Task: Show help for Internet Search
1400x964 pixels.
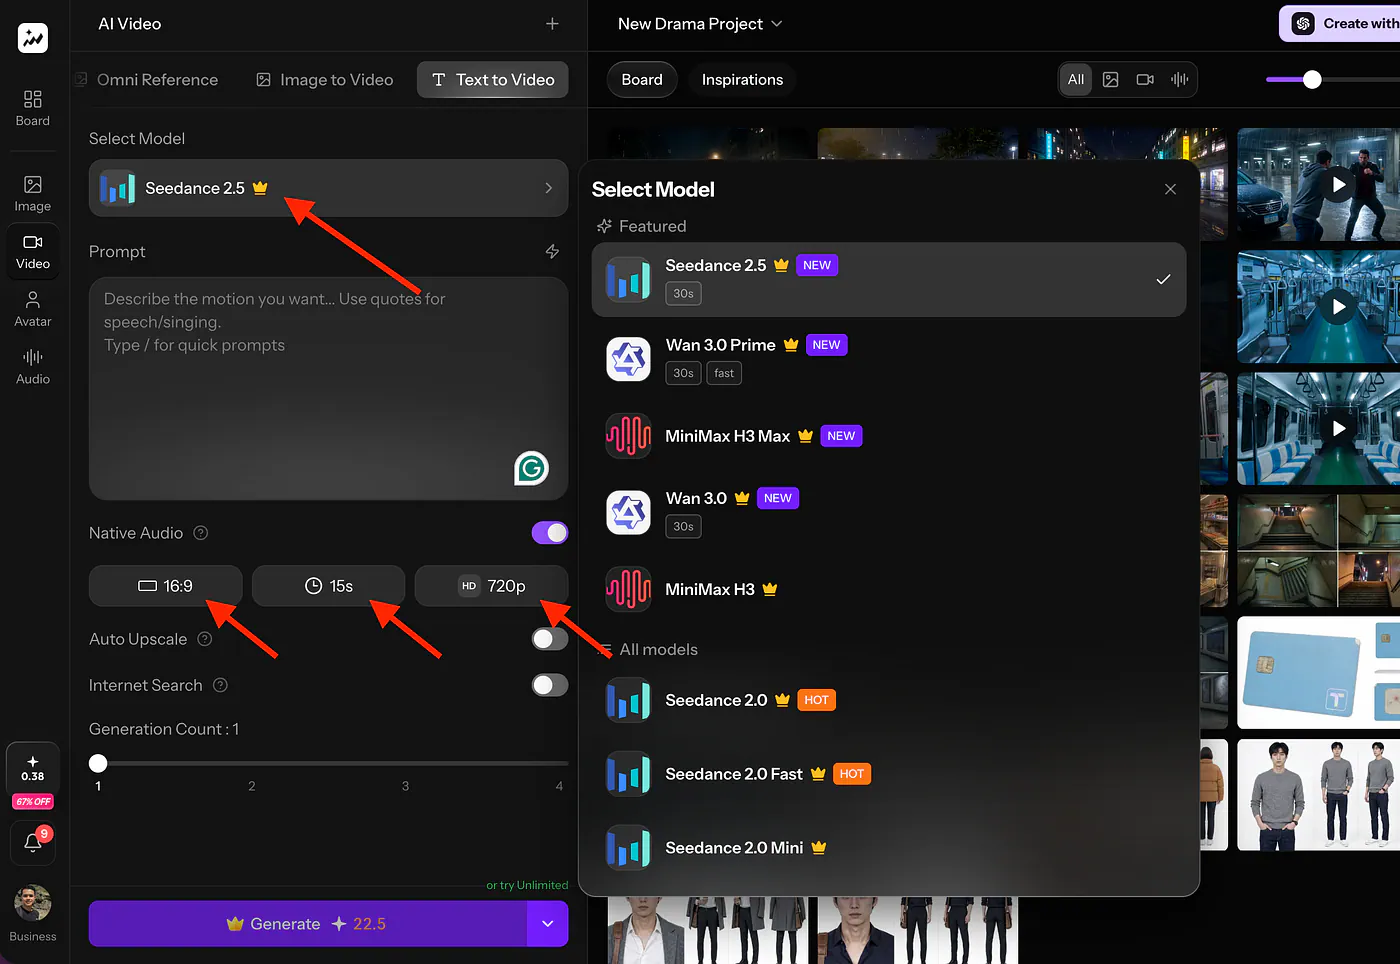Action: coord(221,685)
